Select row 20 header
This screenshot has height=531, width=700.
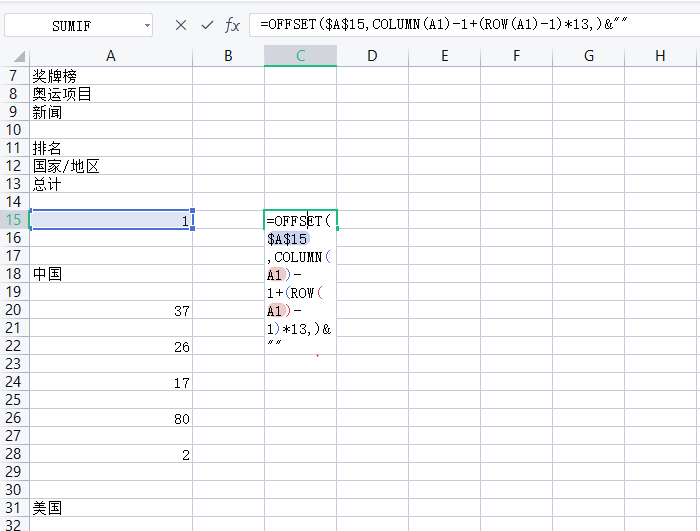coord(13,310)
